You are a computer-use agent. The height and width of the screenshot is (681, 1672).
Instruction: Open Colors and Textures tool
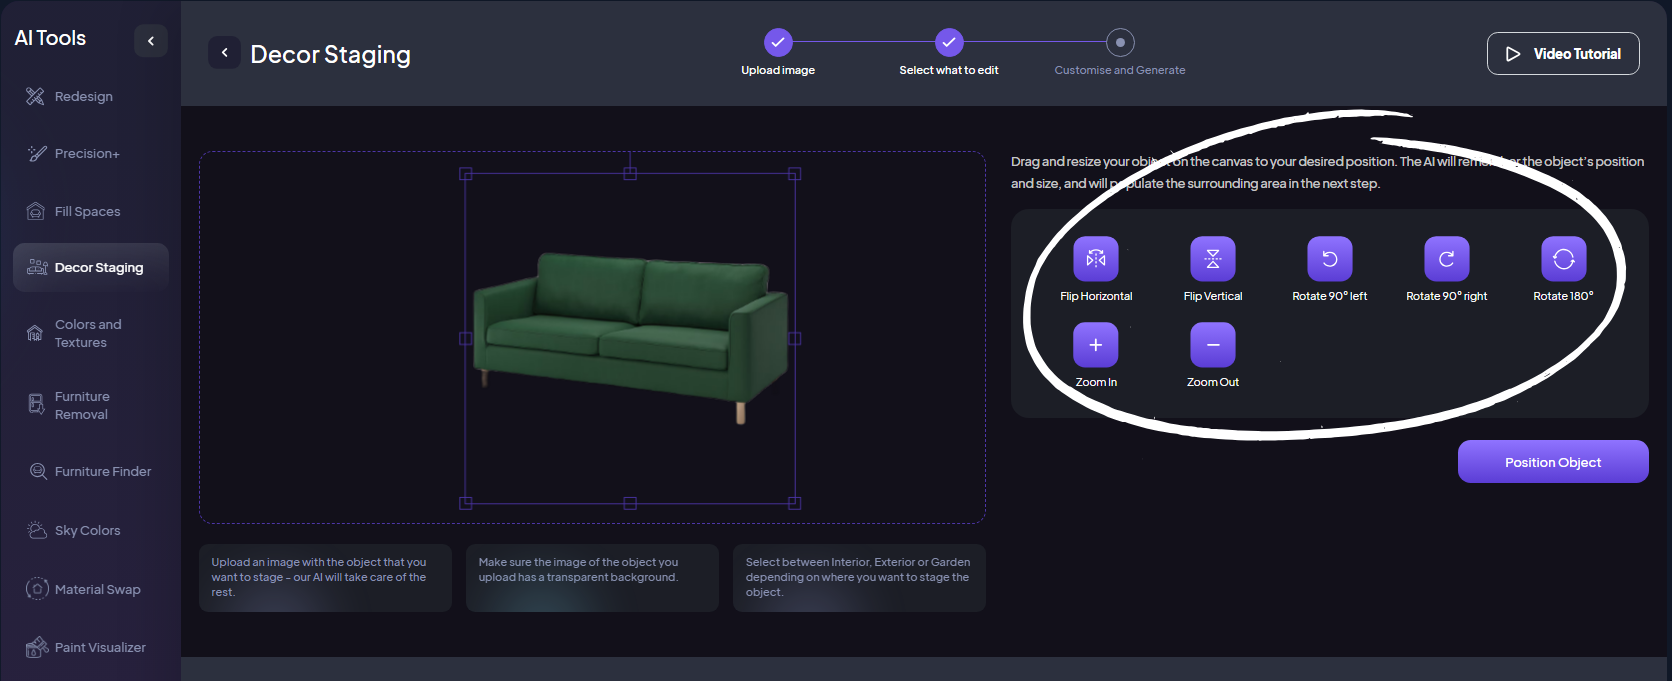click(88, 334)
